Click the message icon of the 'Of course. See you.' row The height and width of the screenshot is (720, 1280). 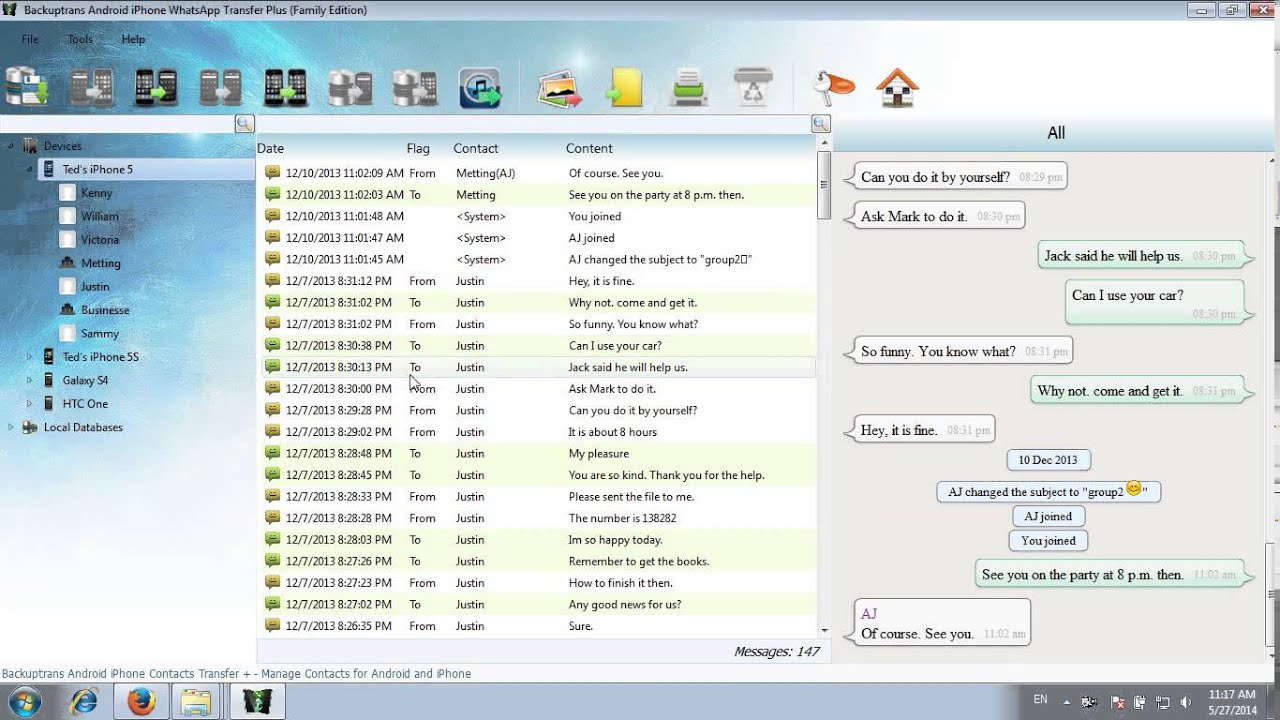coord(272,173)
